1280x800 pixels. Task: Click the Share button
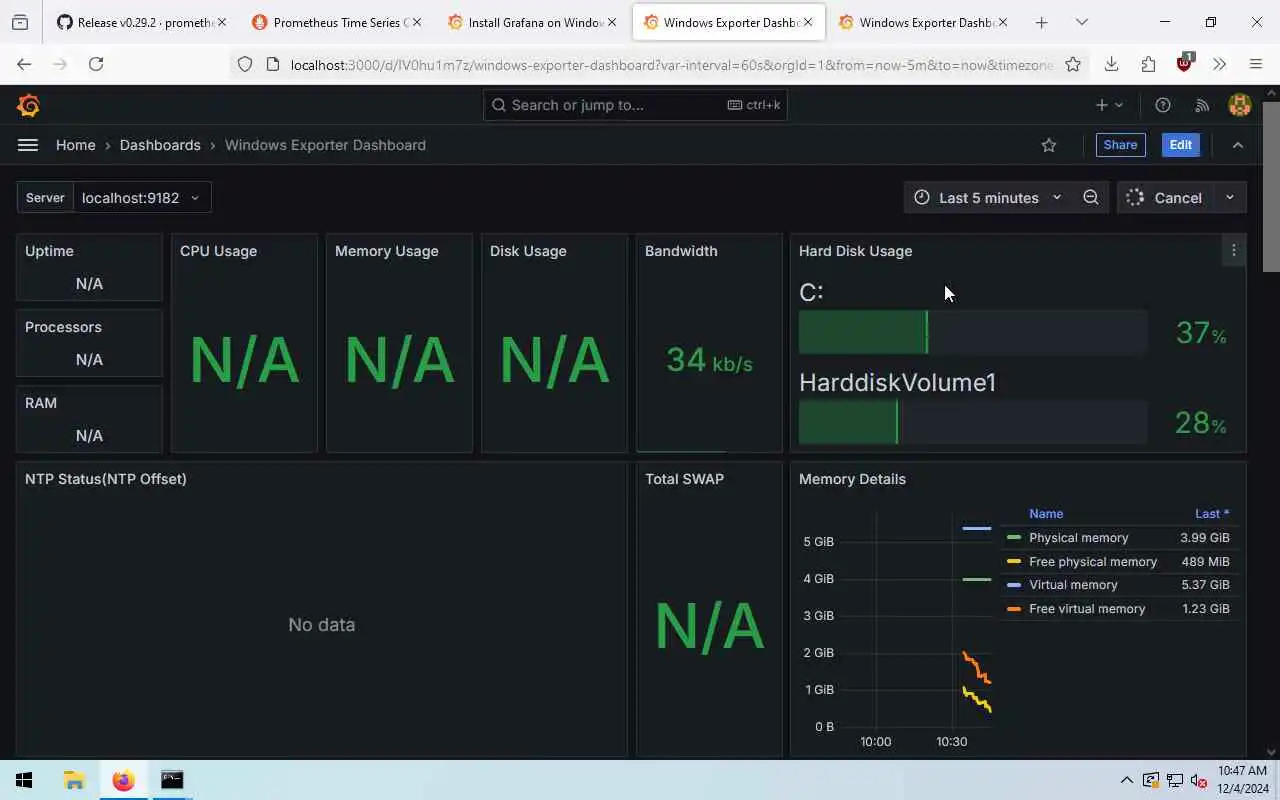click(1120, 145)
